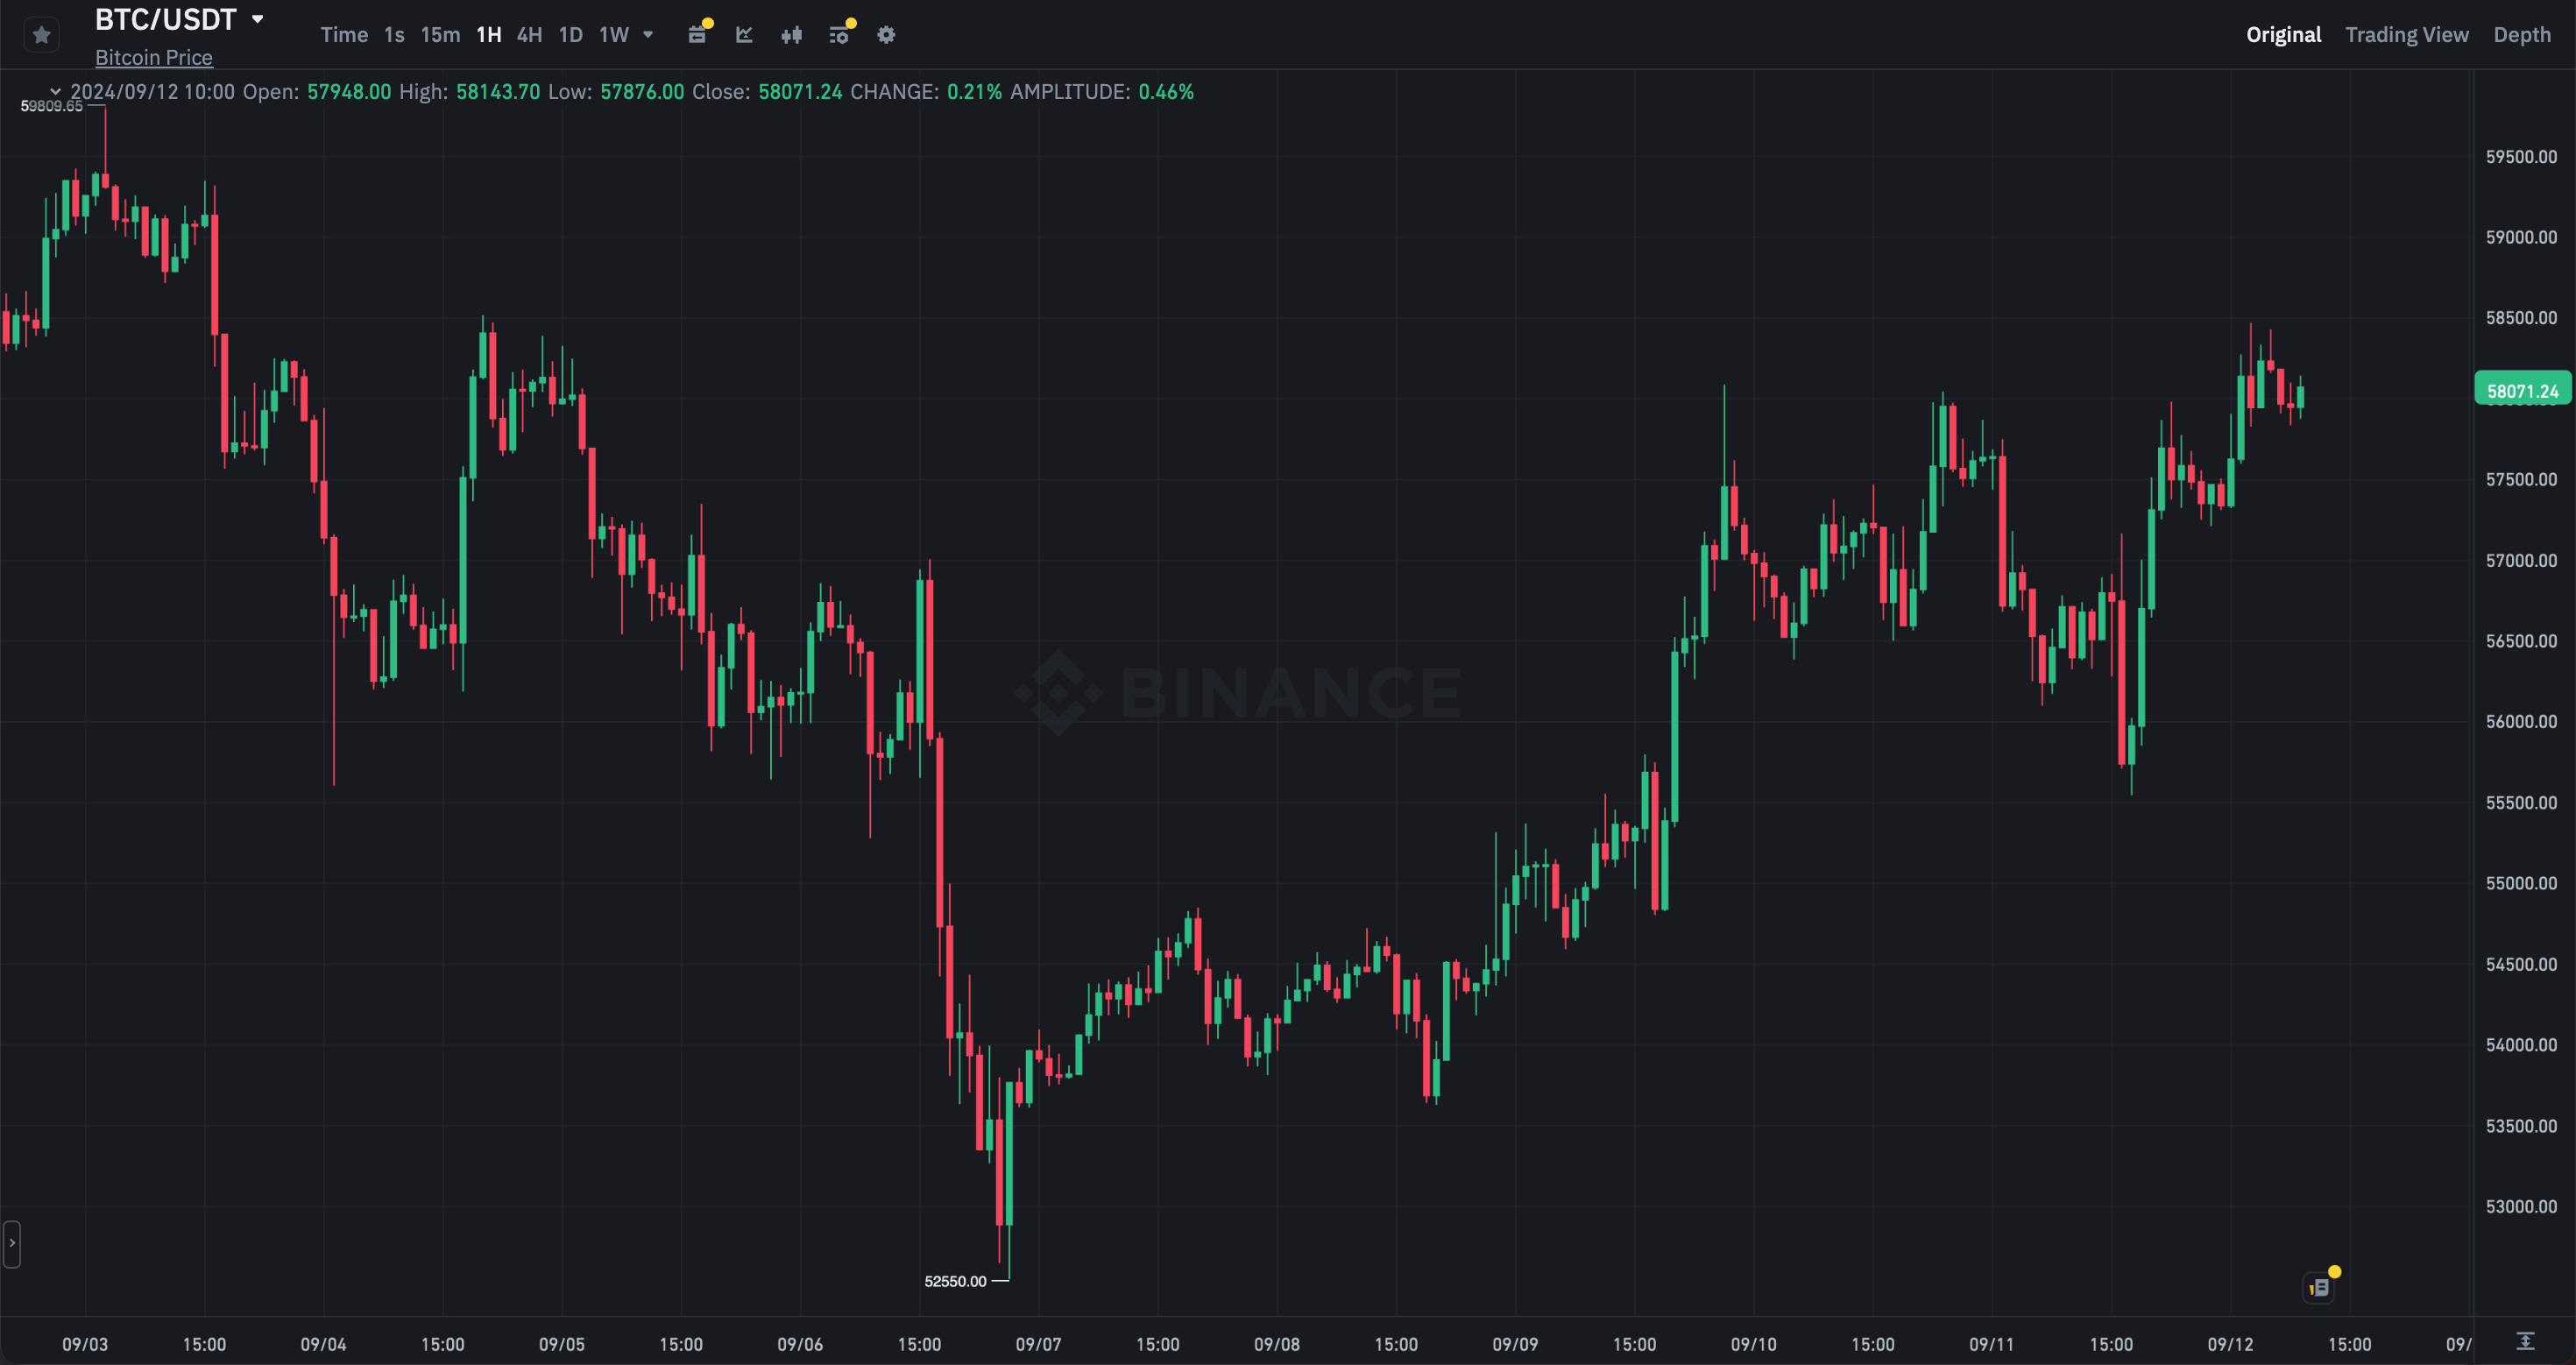Click the 09/12 date label on time axis

pos(2230,1344)
